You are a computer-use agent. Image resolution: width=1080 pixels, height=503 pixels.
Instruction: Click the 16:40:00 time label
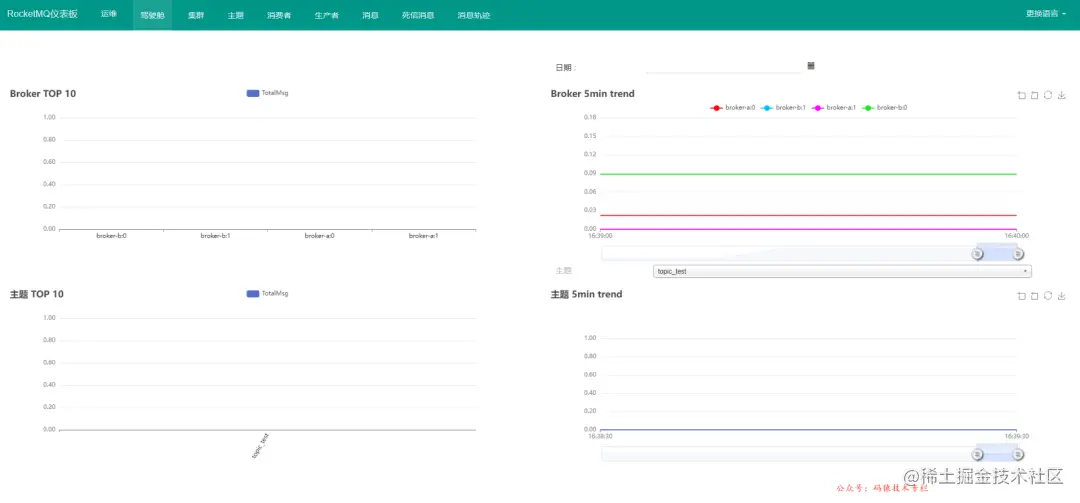[1016, 236]
